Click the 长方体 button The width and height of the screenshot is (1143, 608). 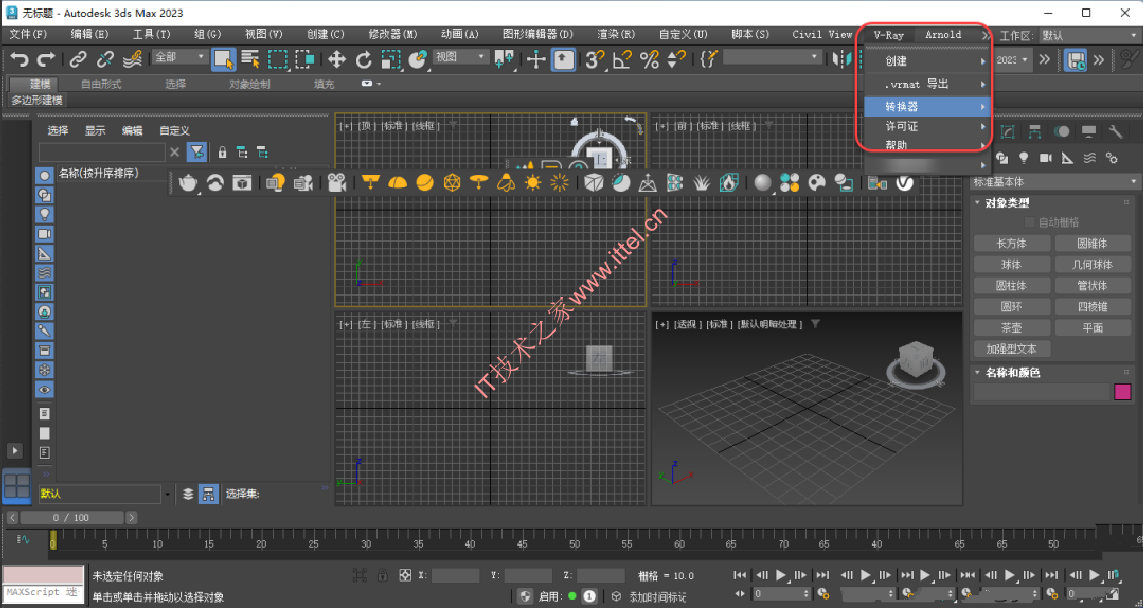click(1013, 243)
